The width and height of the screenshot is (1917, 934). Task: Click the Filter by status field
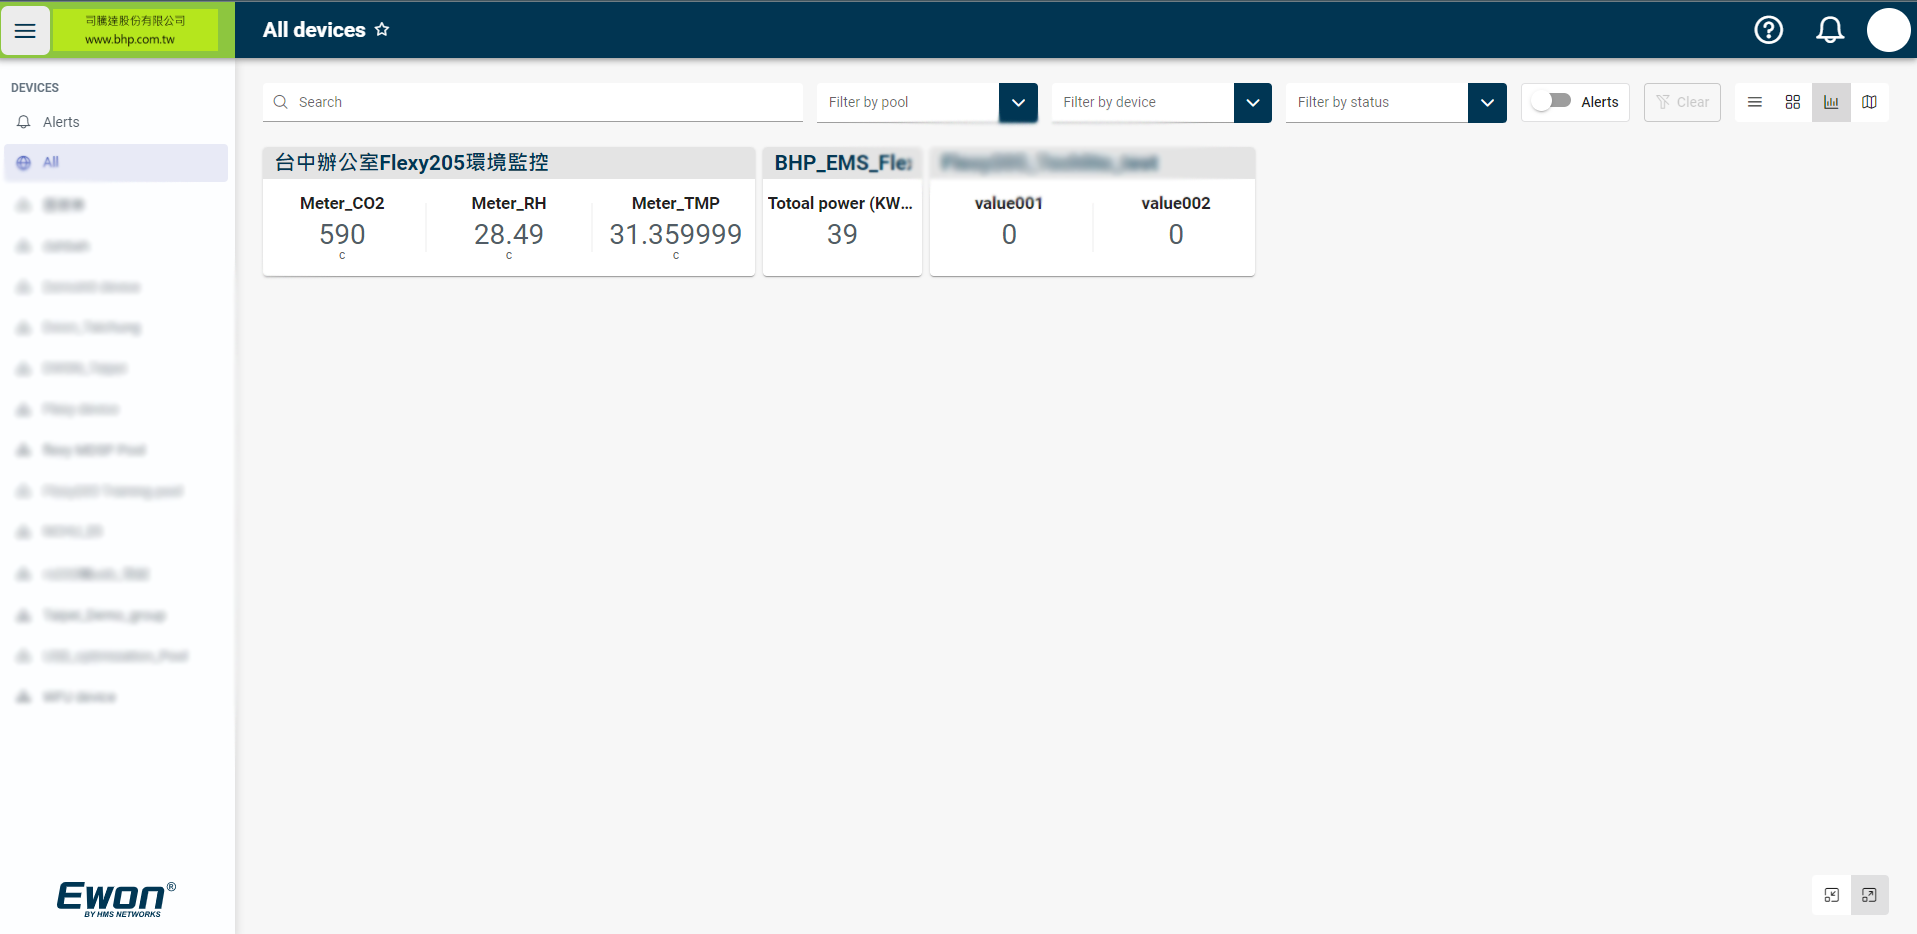tap(1377, 102)
